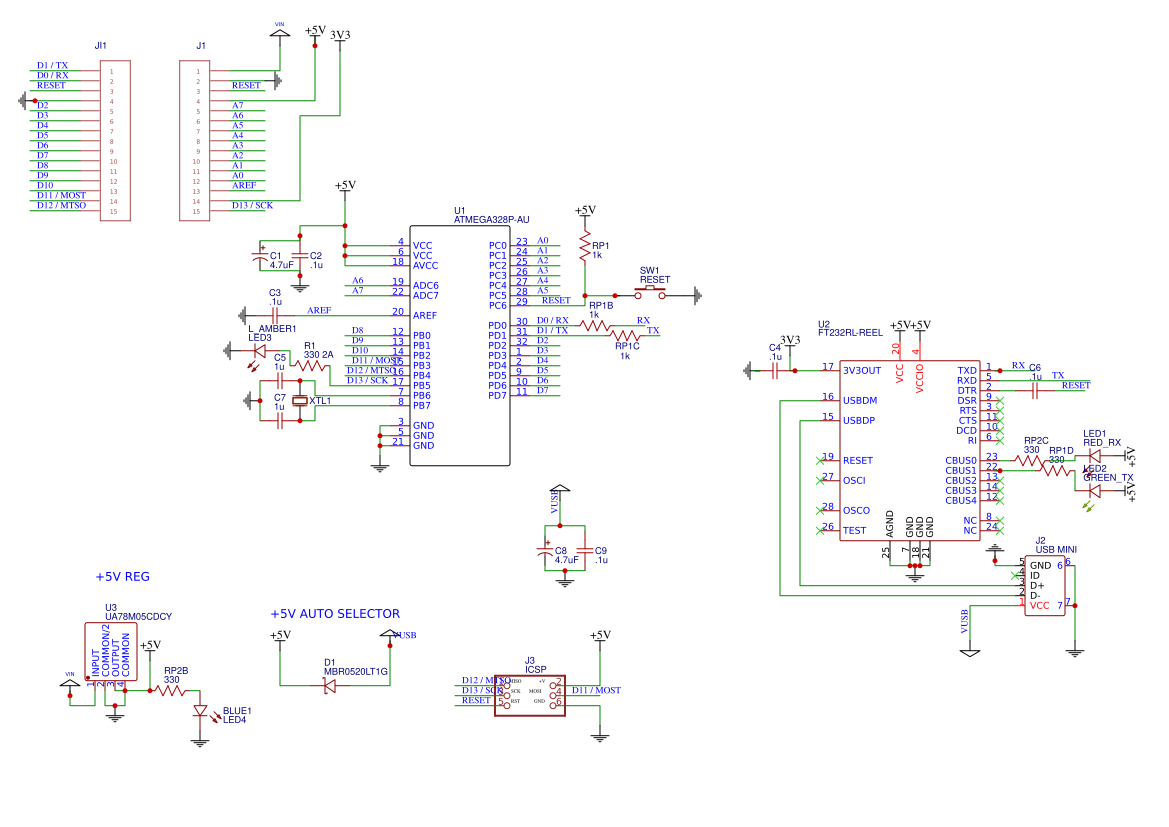The image size is (1169, 827).
Task: Click the J2 USB MINI connector
Action: tap(1044, 586)
